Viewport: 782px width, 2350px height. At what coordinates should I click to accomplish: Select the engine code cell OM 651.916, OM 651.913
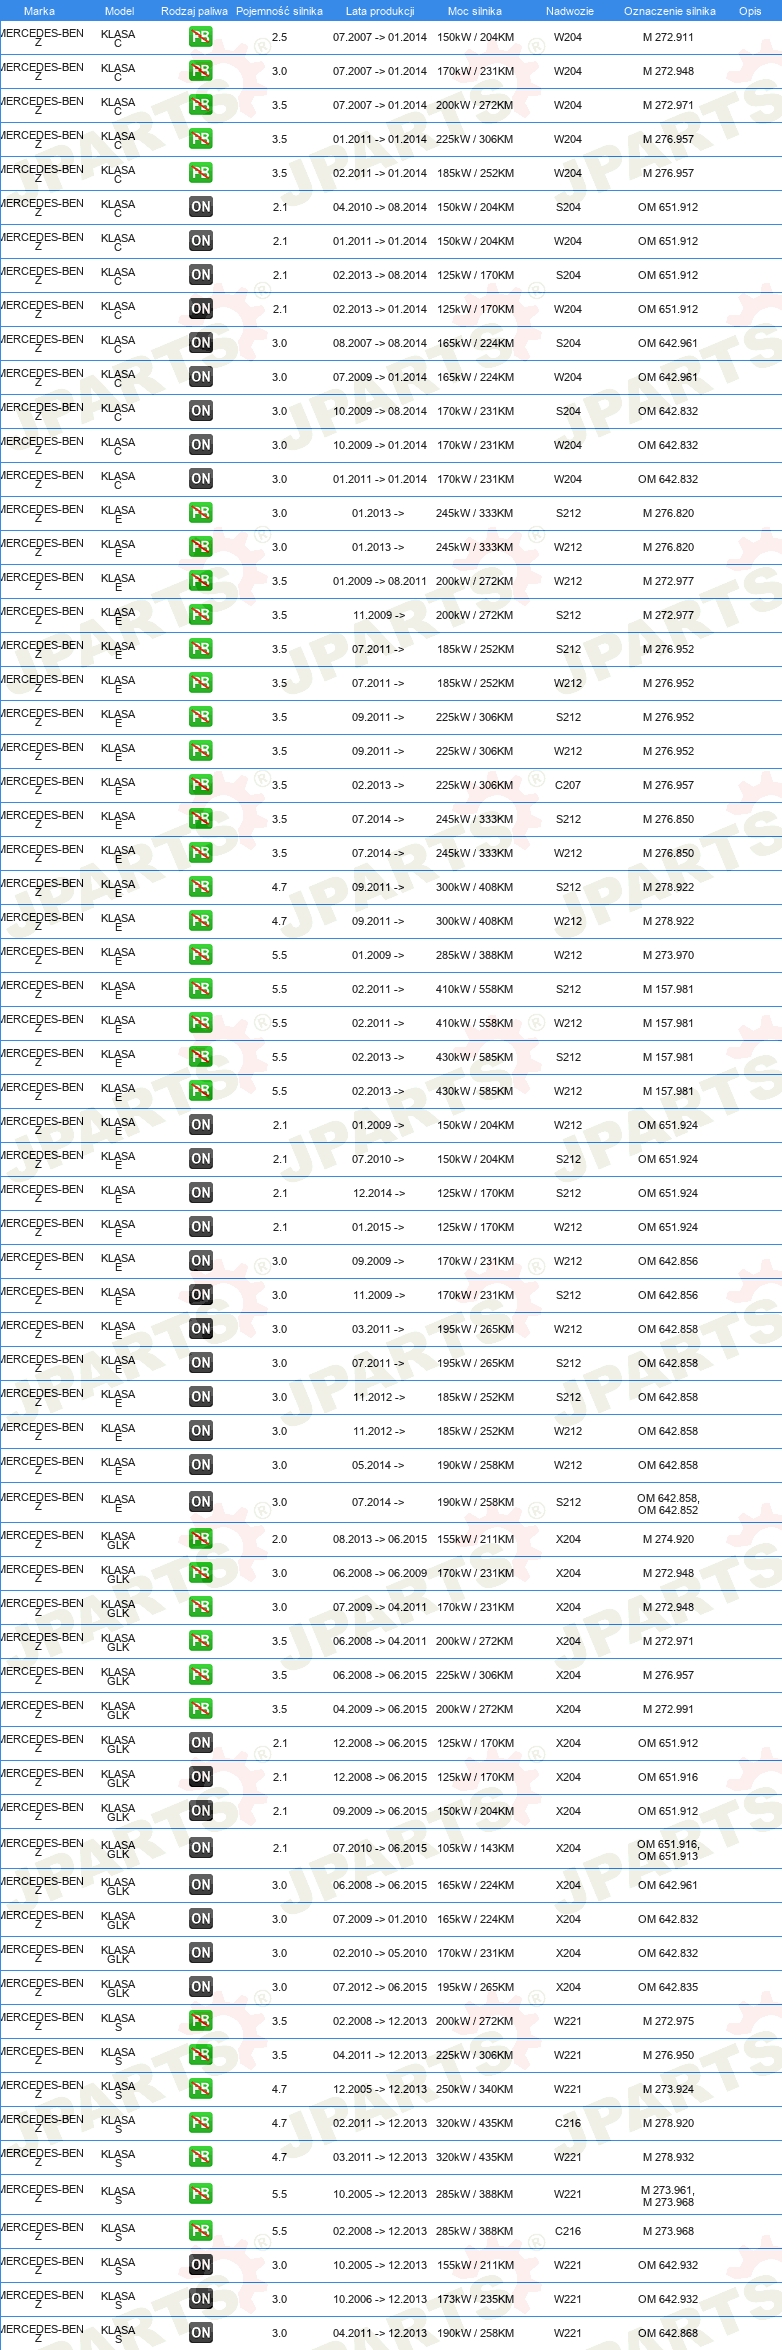click(668, 1850)
